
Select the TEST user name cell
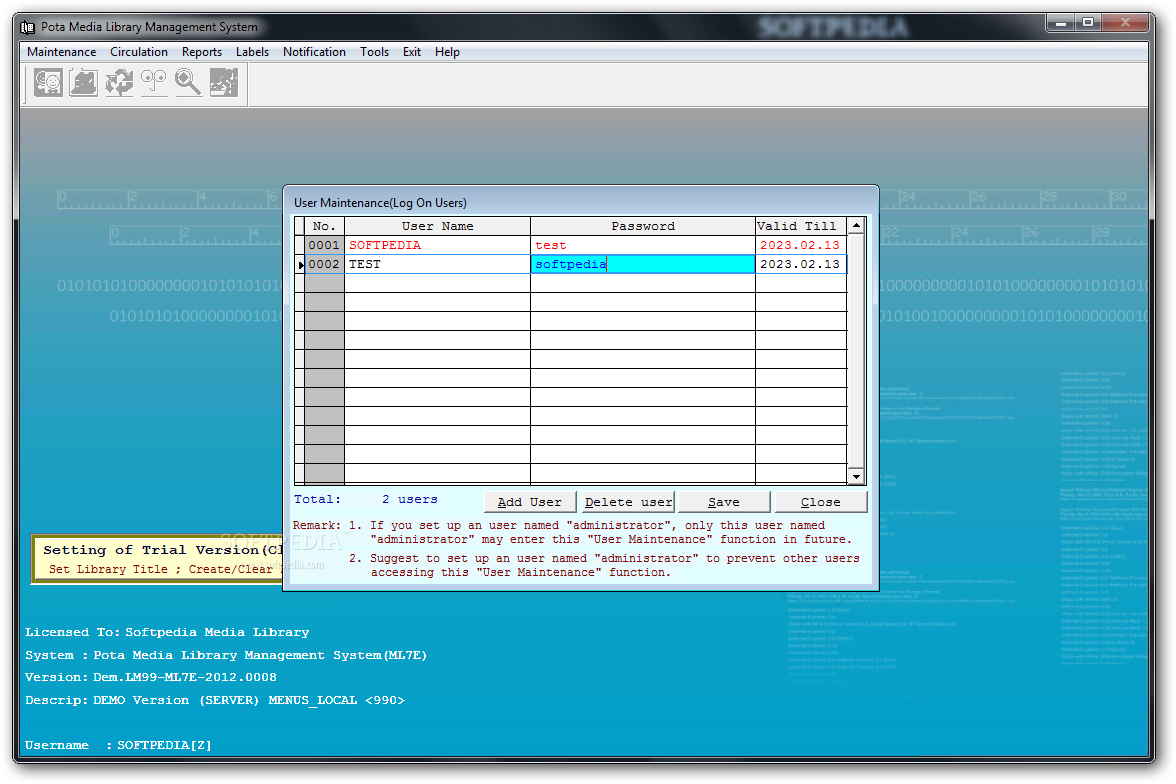point(437,264)
